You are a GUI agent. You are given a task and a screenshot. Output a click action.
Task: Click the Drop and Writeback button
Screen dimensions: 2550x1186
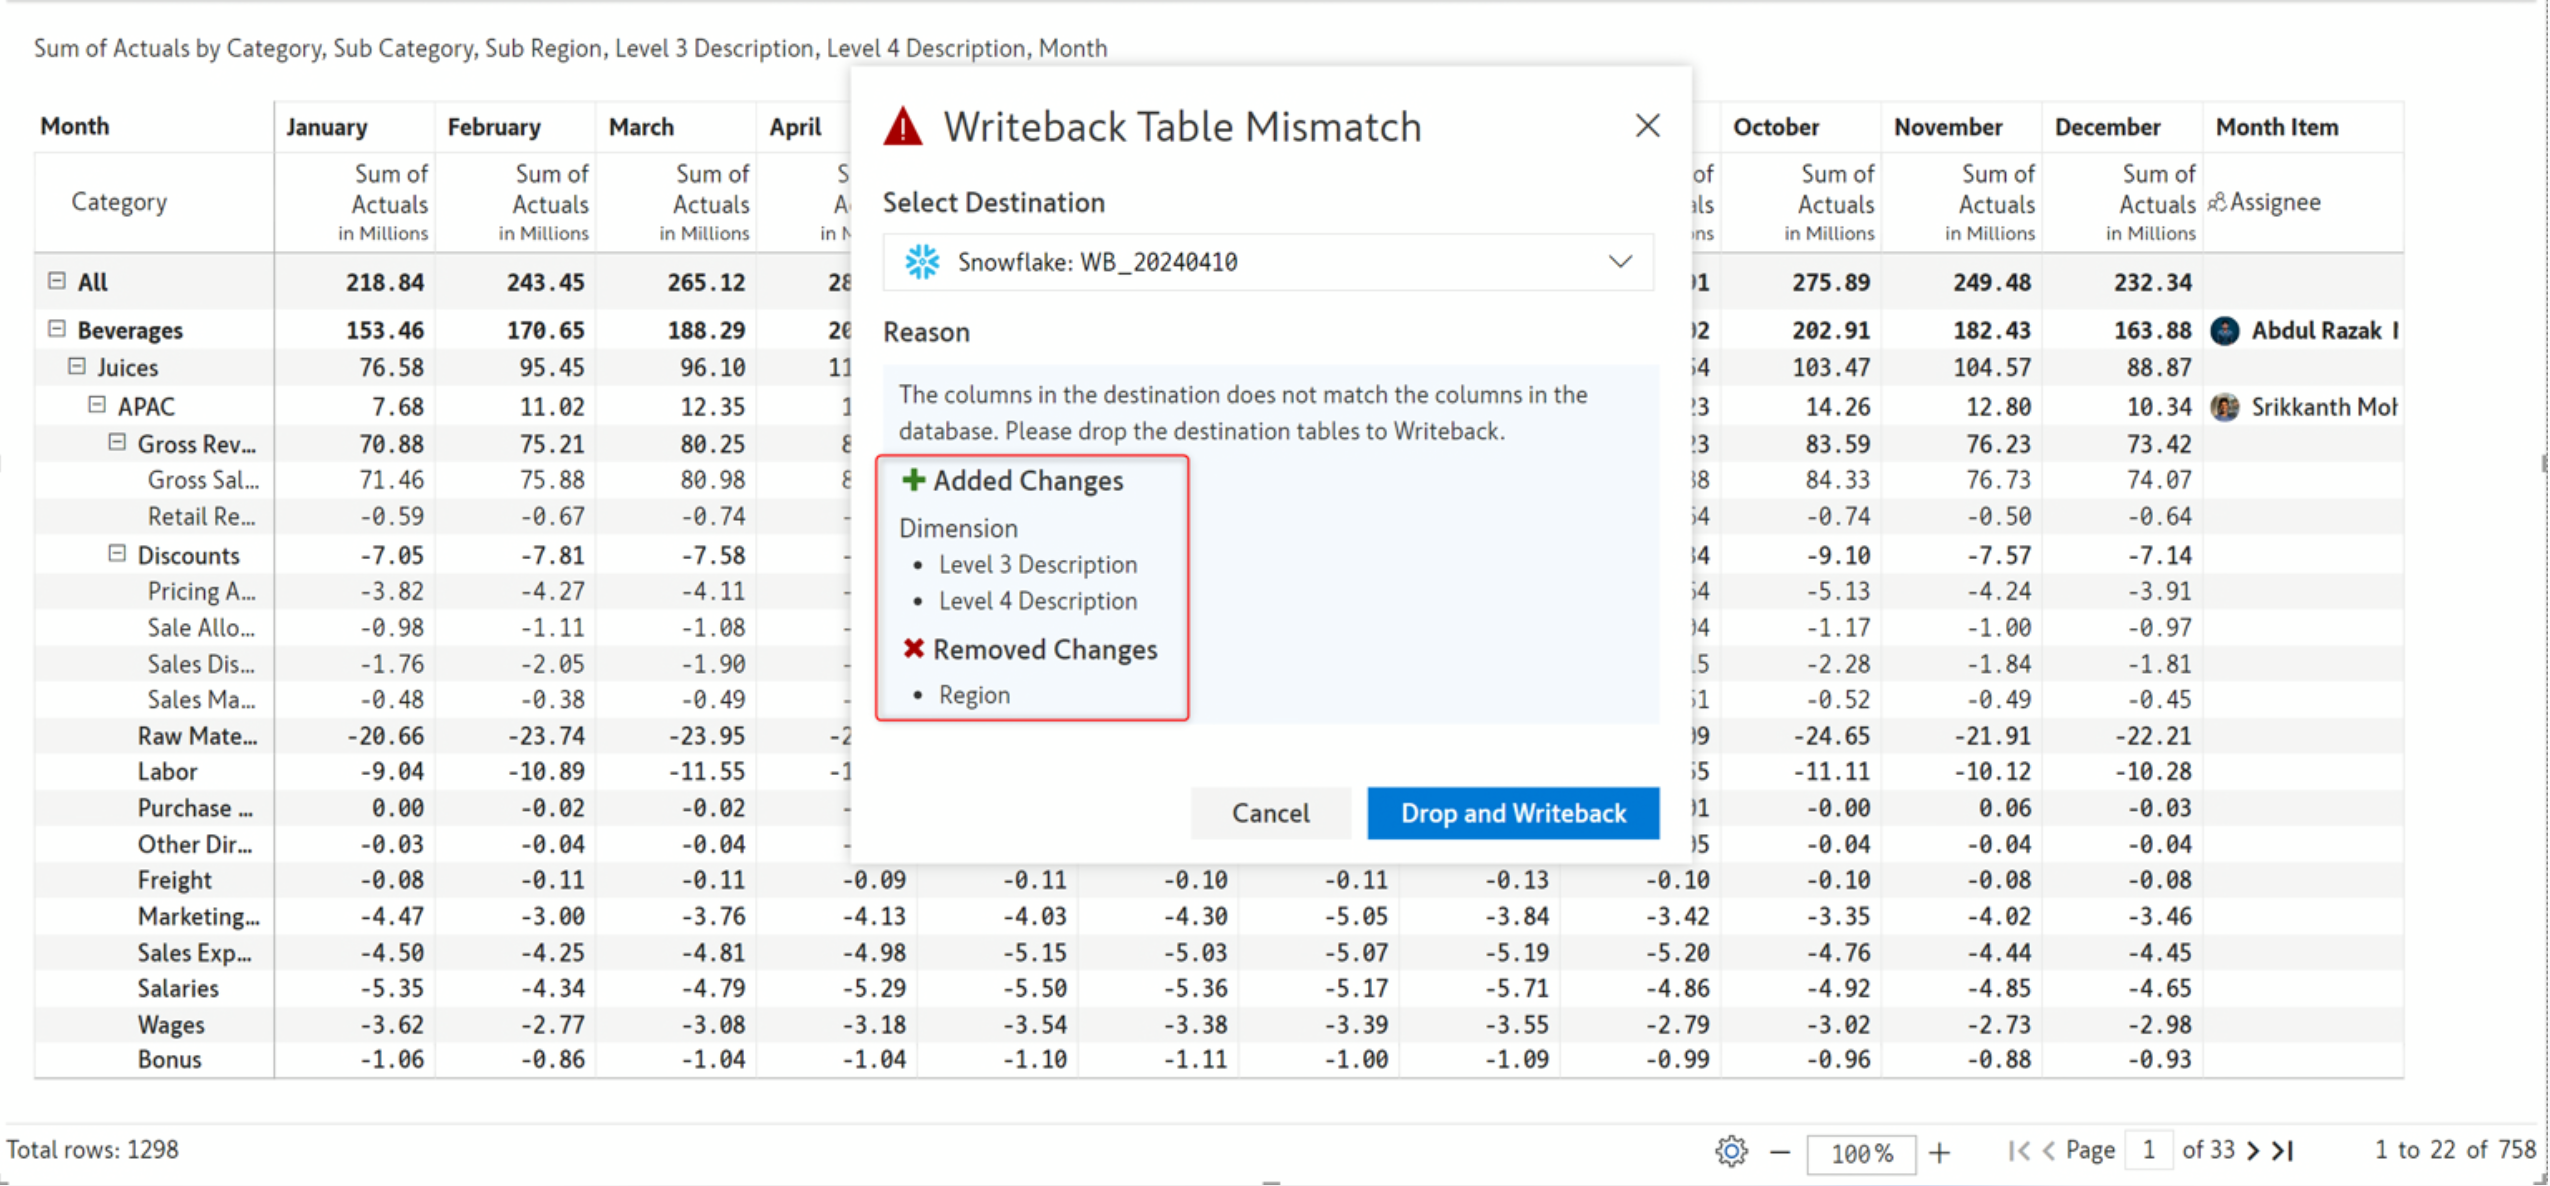(1512, 813)
